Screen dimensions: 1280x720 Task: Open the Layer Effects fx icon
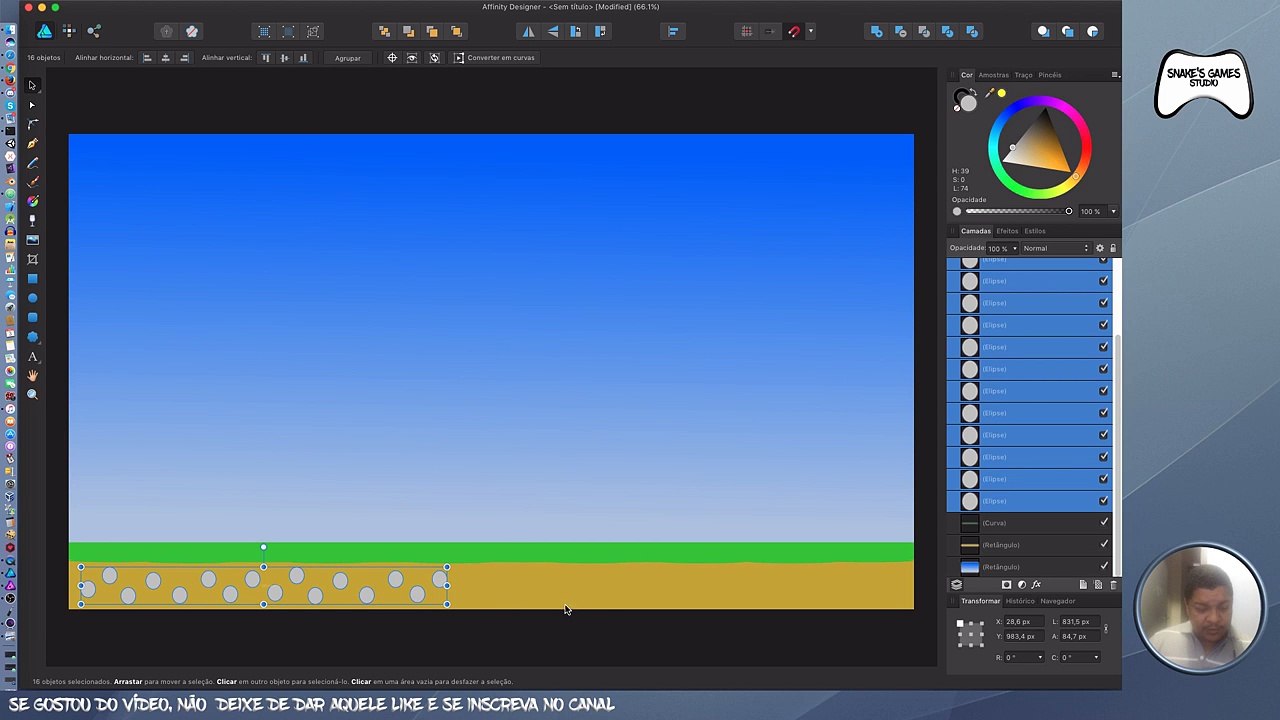1036,585
